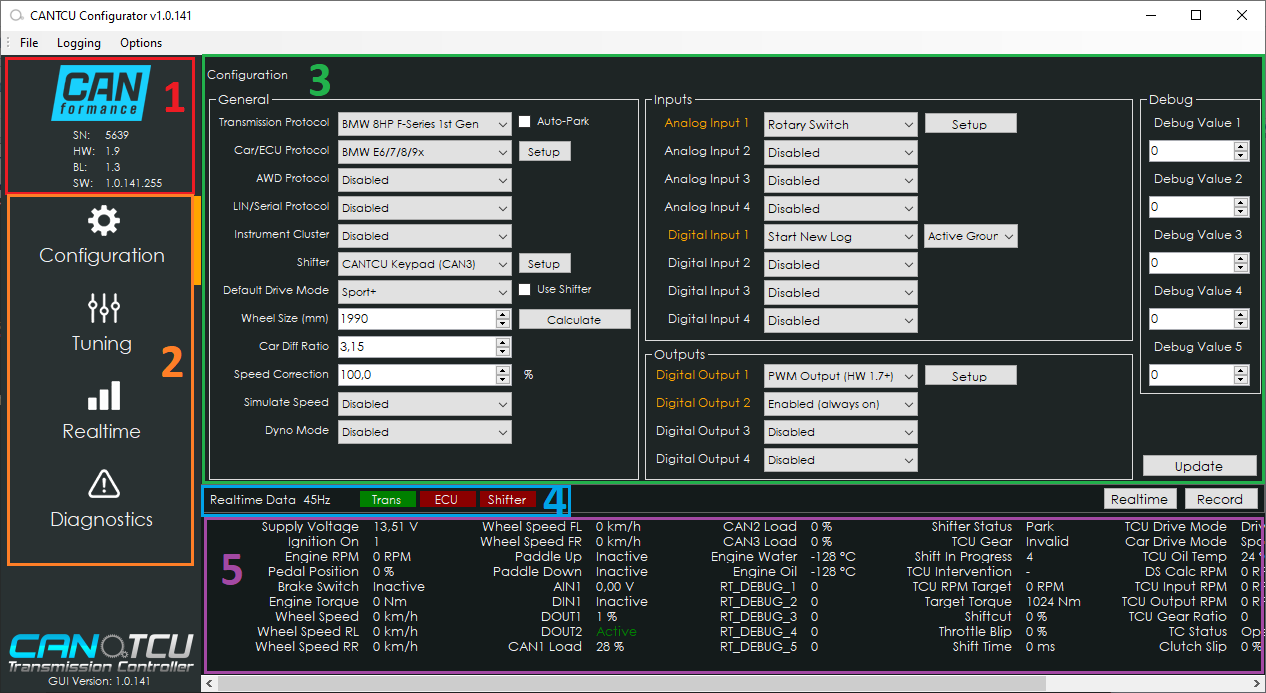The height and width of the screenshot is (693, 1266).
Task: Open the Diagnostics warning triangle icon
Action: point(102,484)
